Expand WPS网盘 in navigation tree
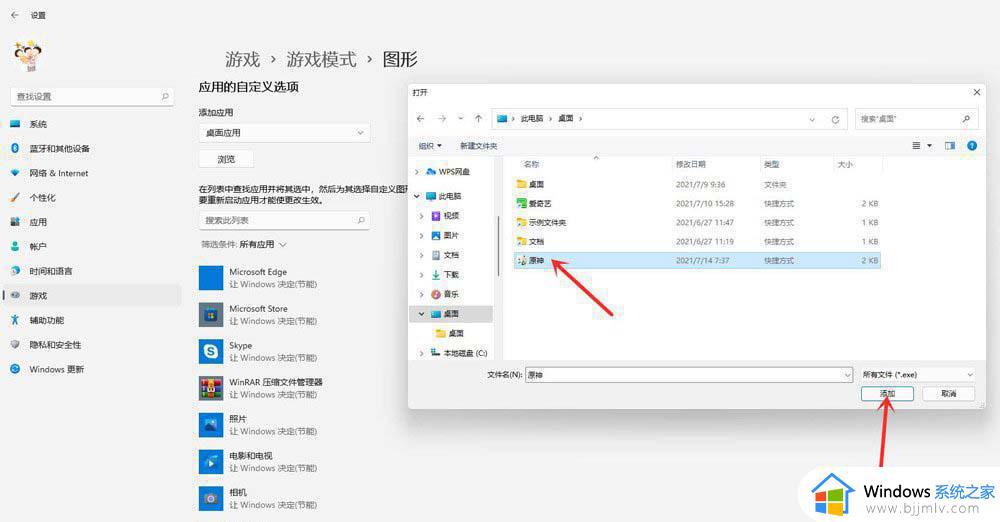This screenshot has width=1000, height=522. click(x=417, y=172)
